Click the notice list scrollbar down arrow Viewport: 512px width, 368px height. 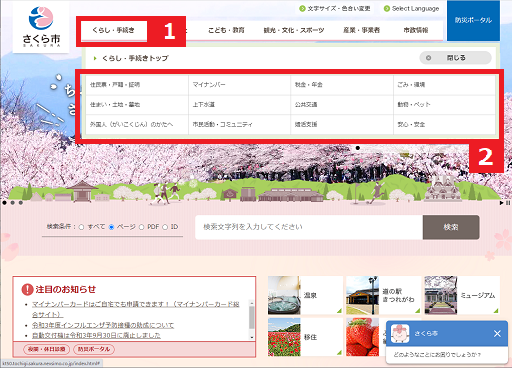click(252, 337)
